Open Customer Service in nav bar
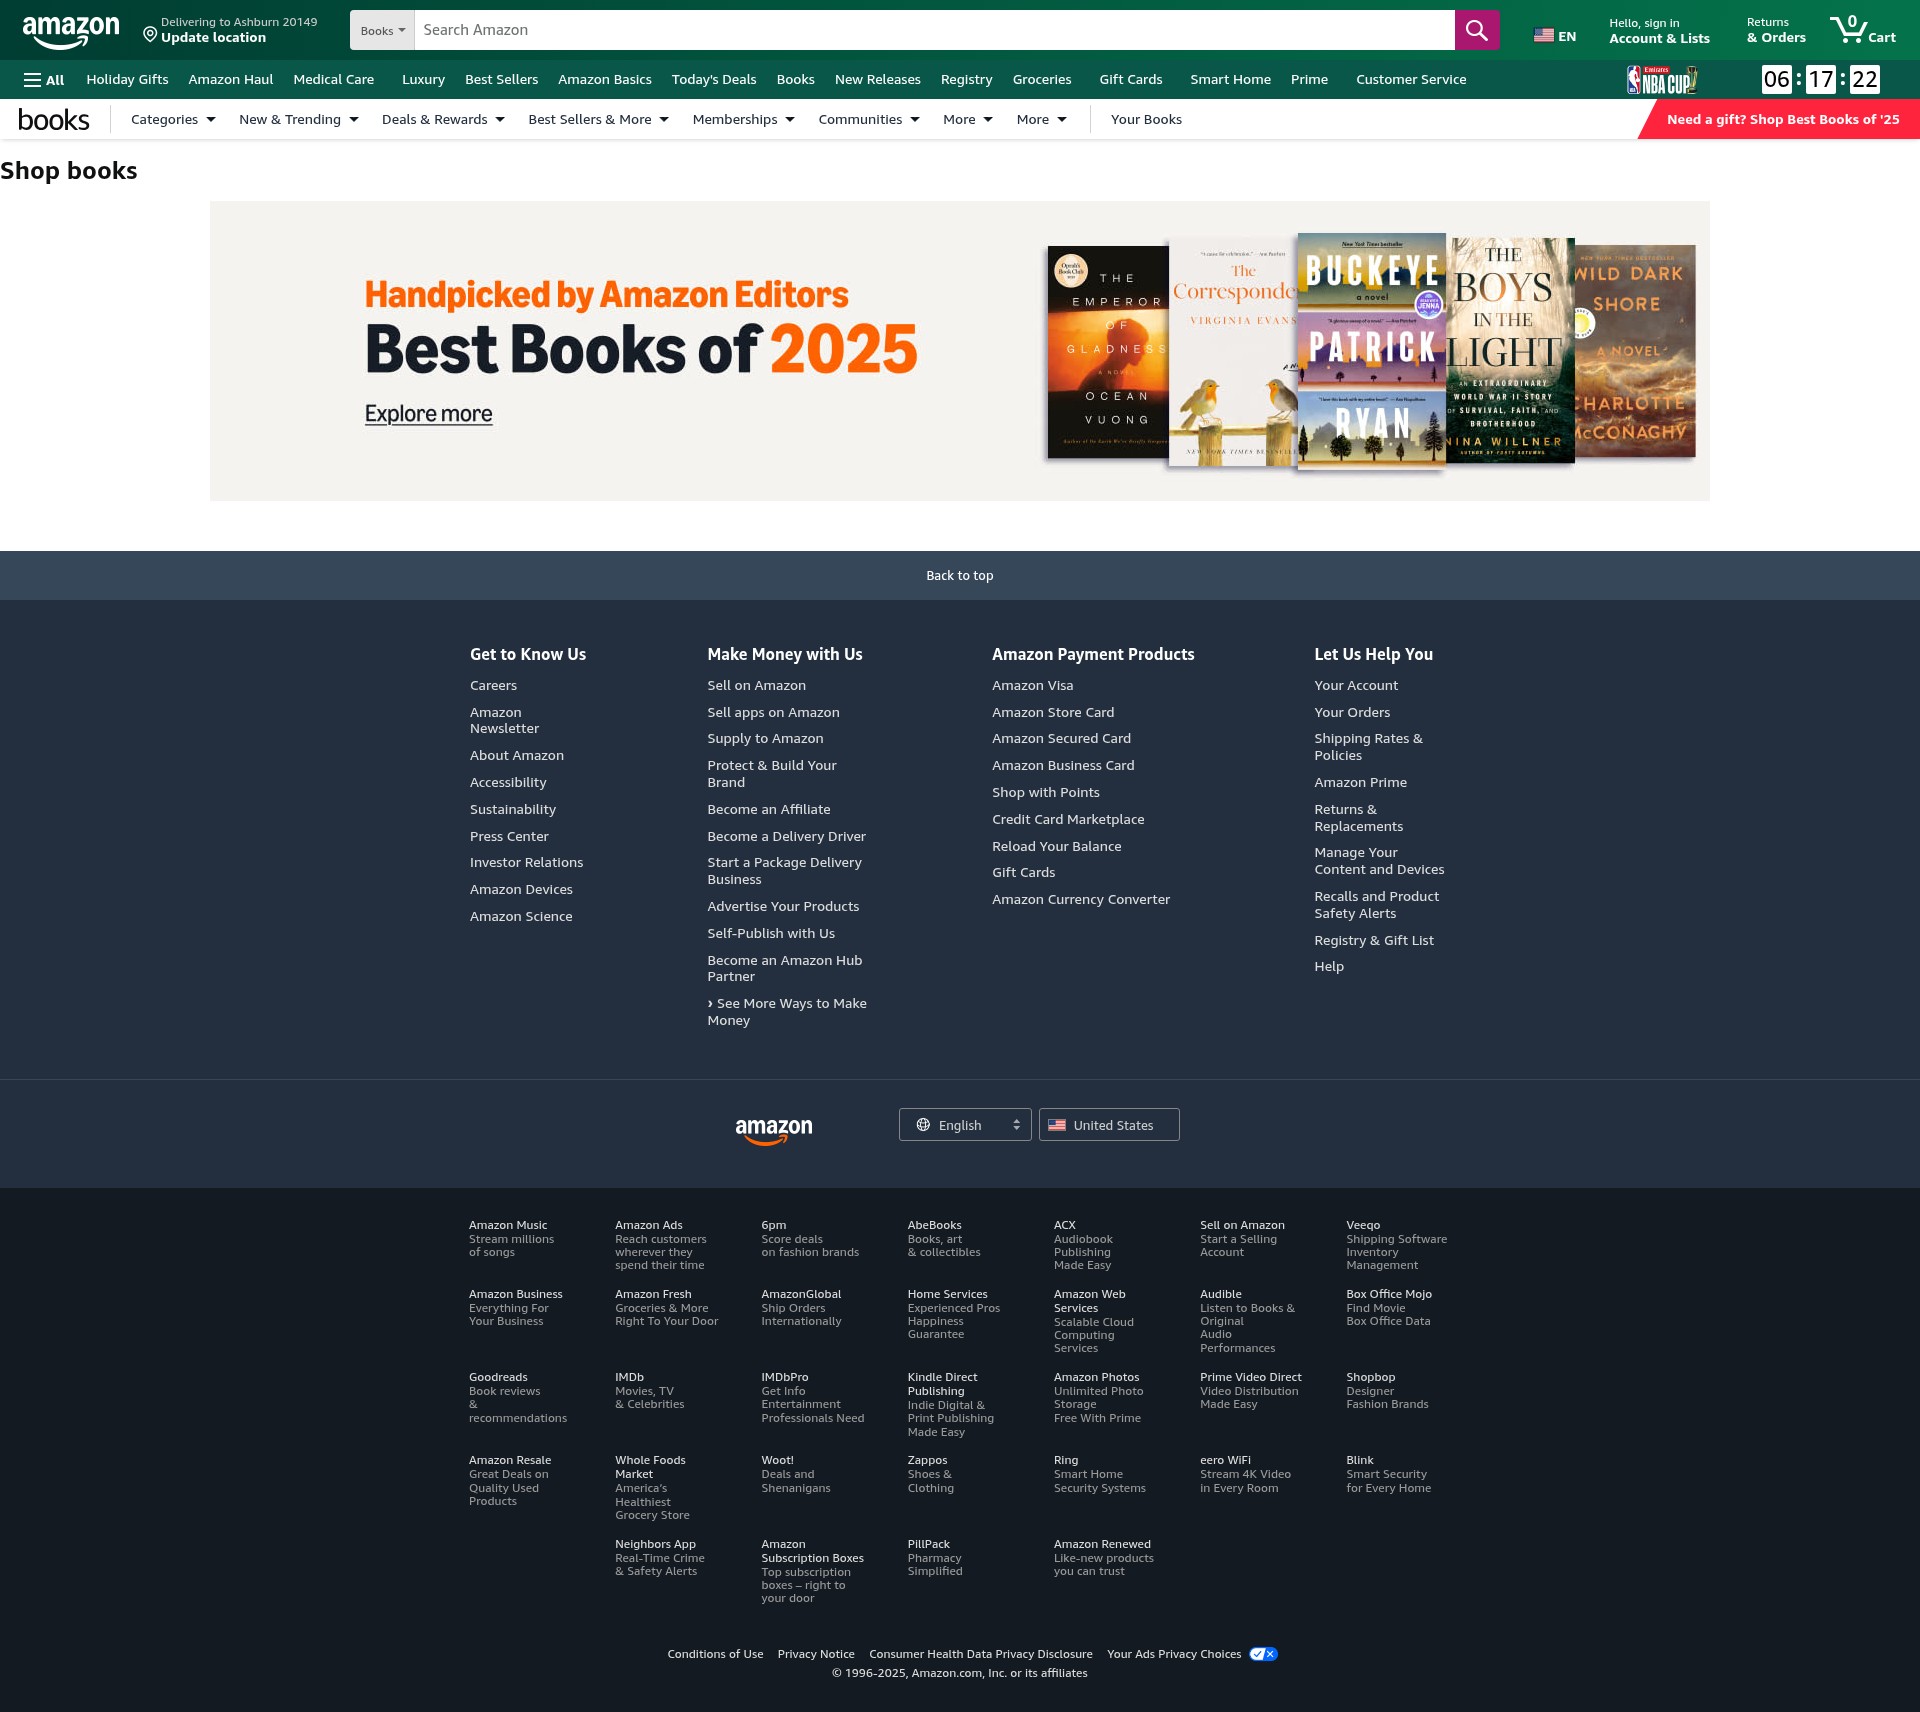 tap(1411, 80)
